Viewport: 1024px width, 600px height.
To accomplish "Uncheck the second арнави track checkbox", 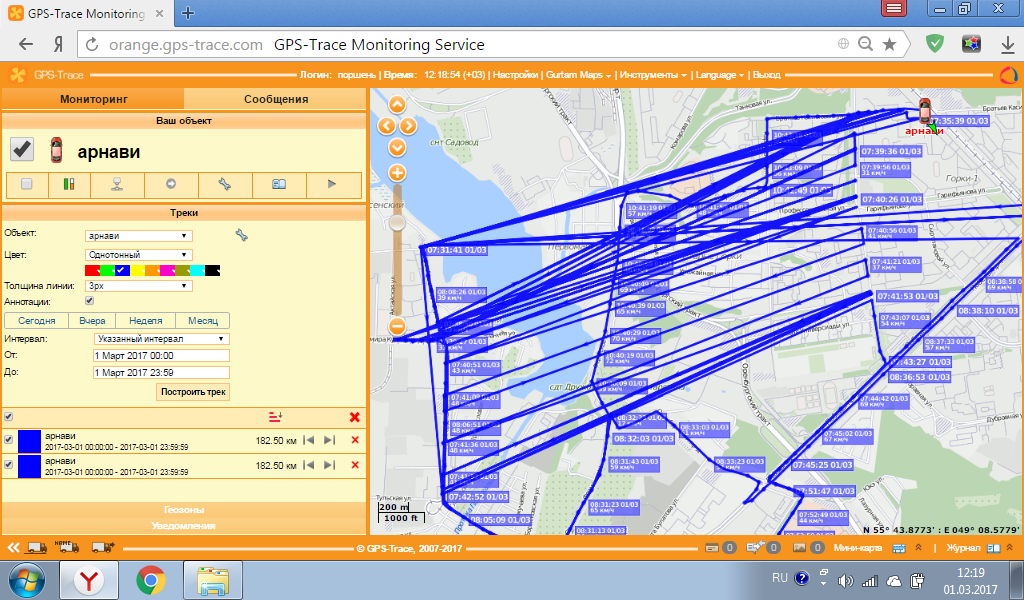I will pos(9,465).
